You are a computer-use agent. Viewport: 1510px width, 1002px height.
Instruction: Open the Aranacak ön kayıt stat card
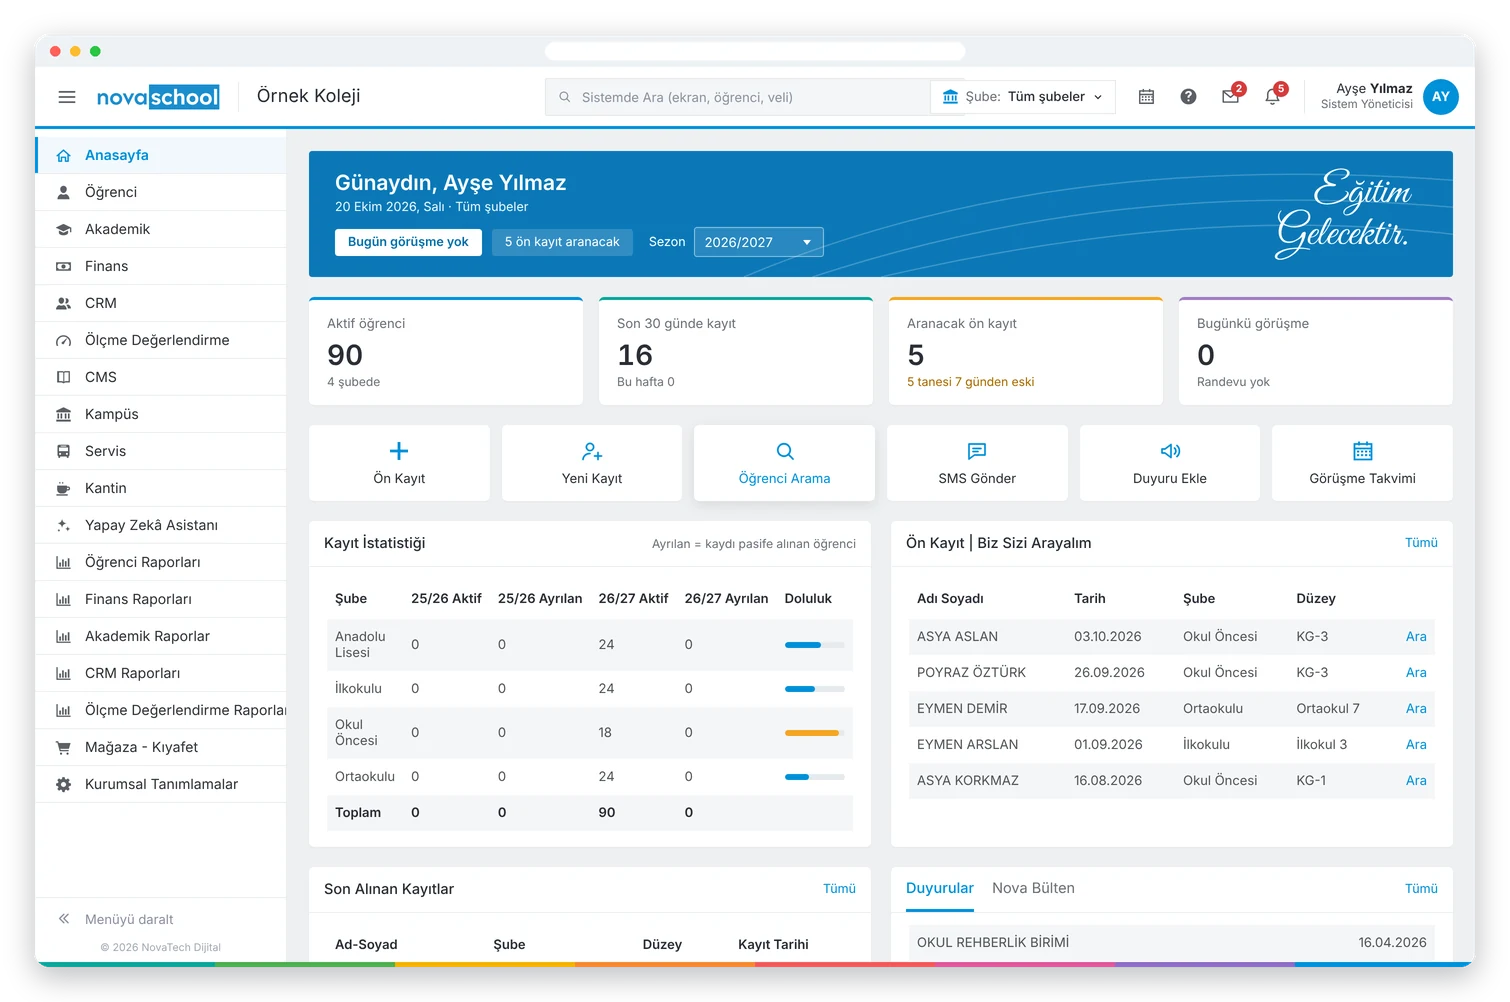coord(1026,351)
